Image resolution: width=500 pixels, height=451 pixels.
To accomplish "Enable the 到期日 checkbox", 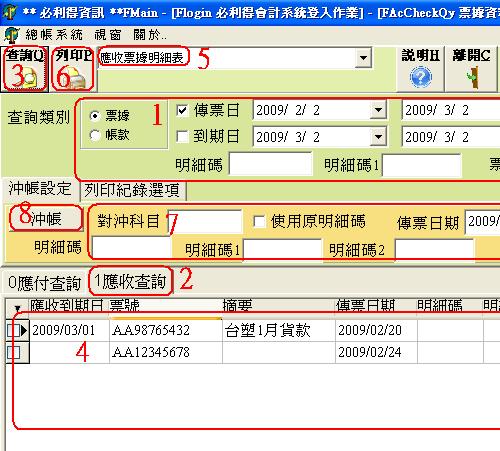I will [182, 136].
